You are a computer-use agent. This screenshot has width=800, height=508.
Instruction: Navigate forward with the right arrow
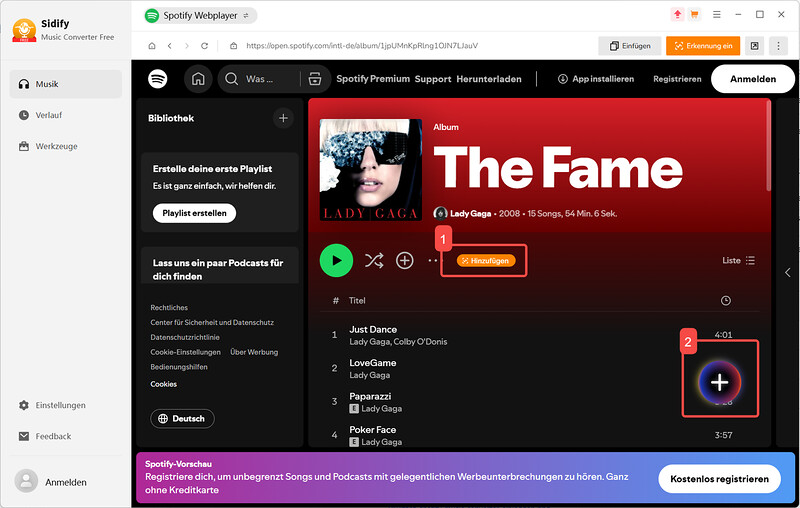187,46
